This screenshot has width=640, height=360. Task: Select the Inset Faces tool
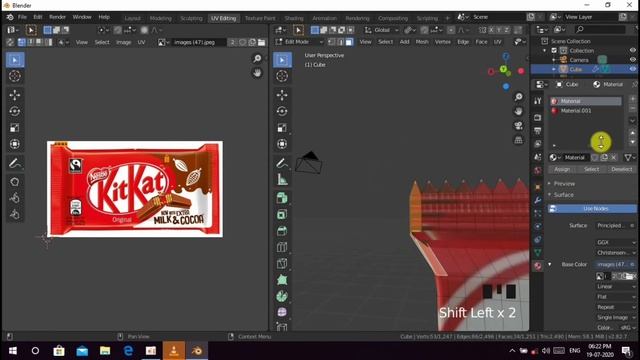(282, 214)
